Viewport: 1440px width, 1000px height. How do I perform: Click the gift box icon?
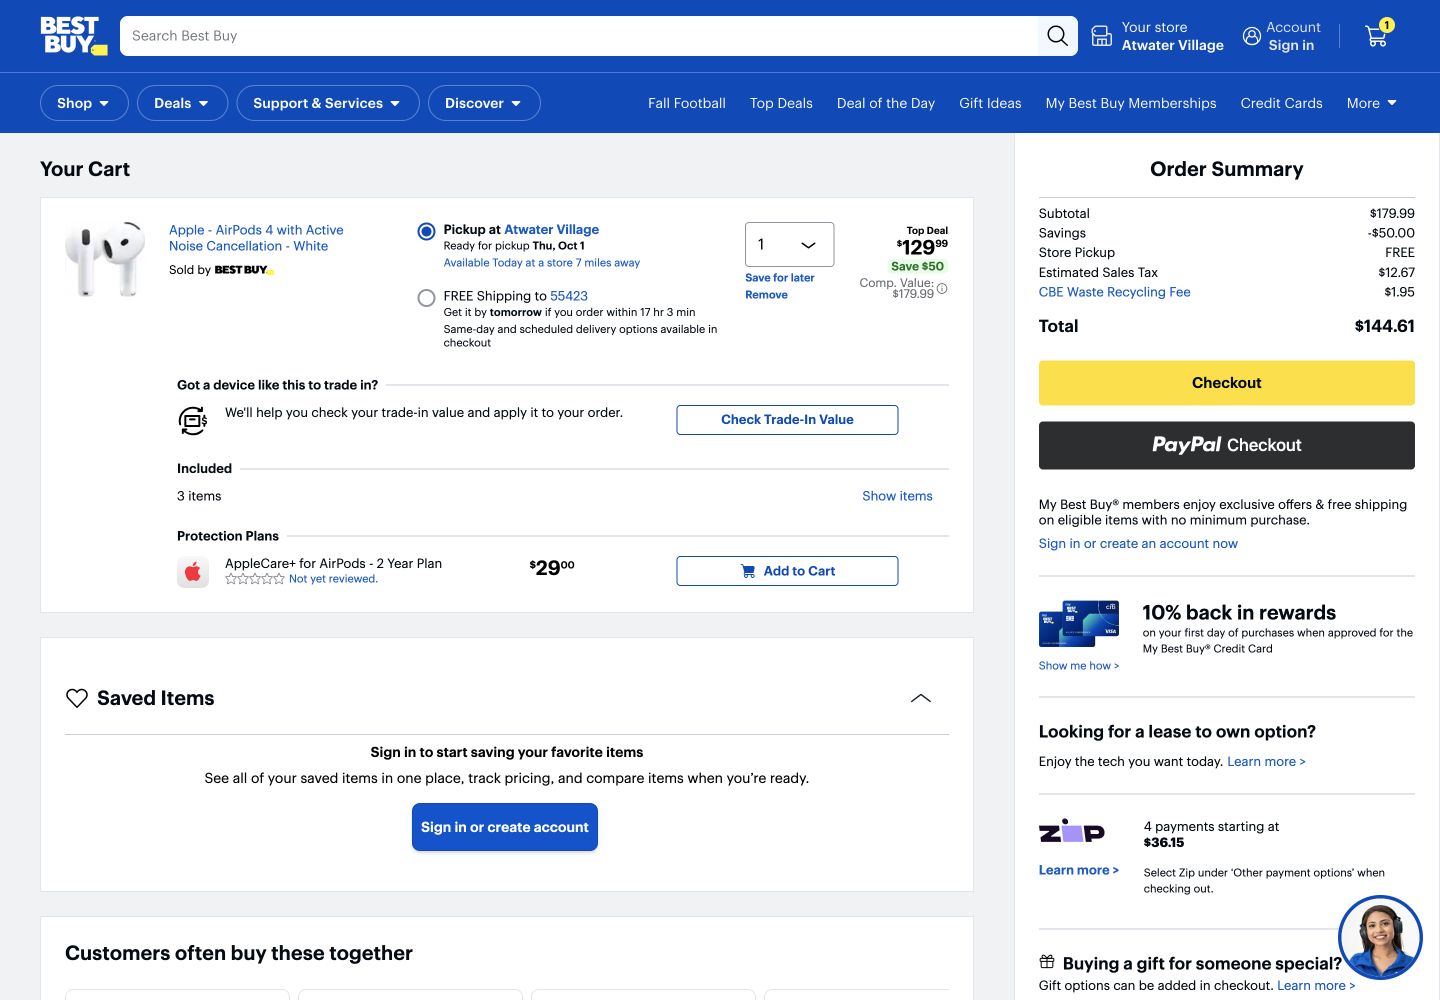tap(1047, 962)
